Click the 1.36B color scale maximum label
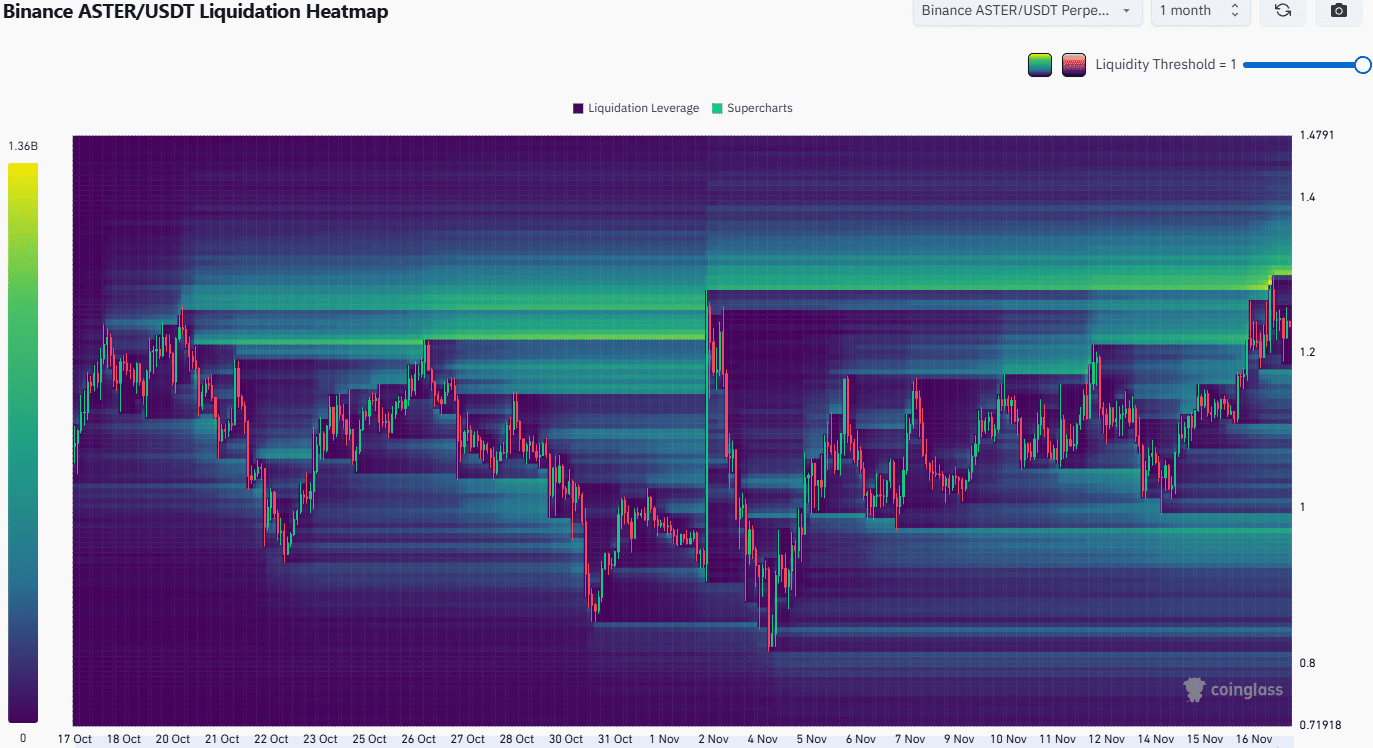This screenshot has width=1373, height=748. pyautogui.click(x=23, y=146)
